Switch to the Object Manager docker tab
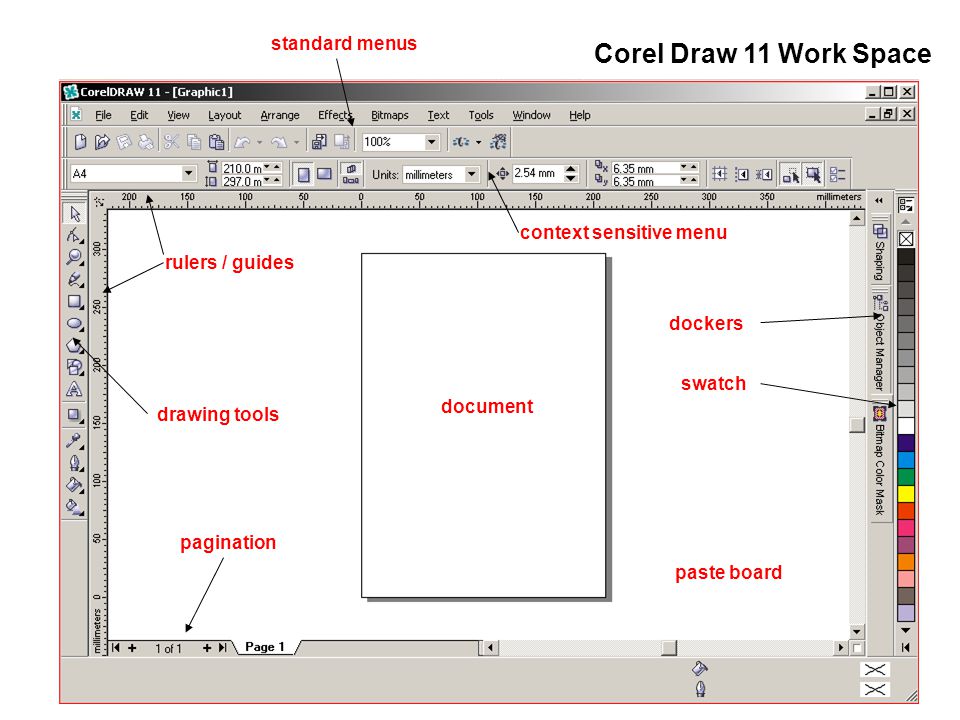Image resolution: width=960 pixels, height=720 pixels. pyautogui.click(x=880, y=343)
